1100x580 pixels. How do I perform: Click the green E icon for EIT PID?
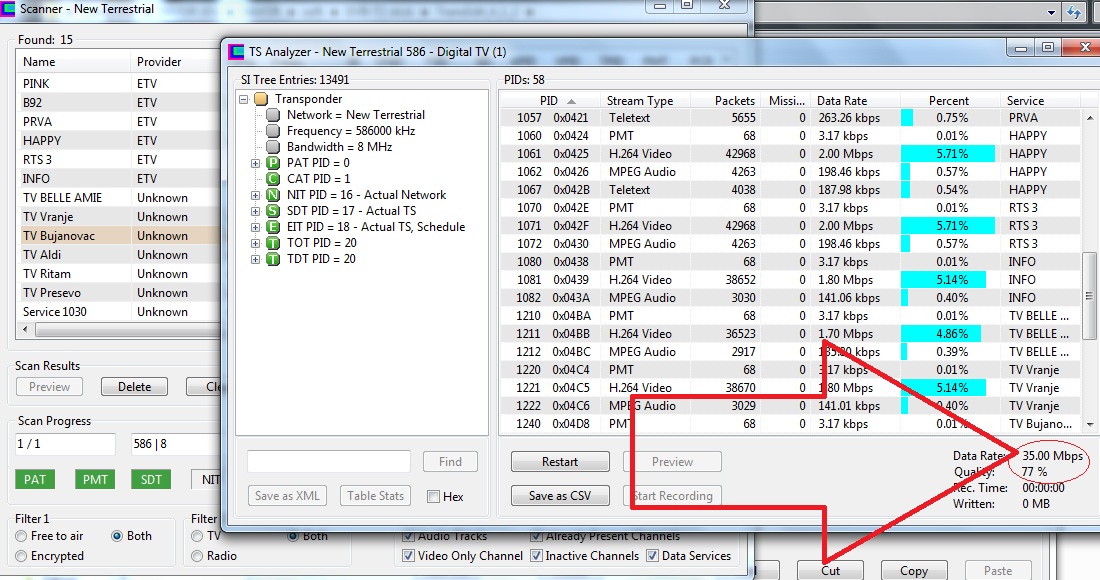[273, 227]
